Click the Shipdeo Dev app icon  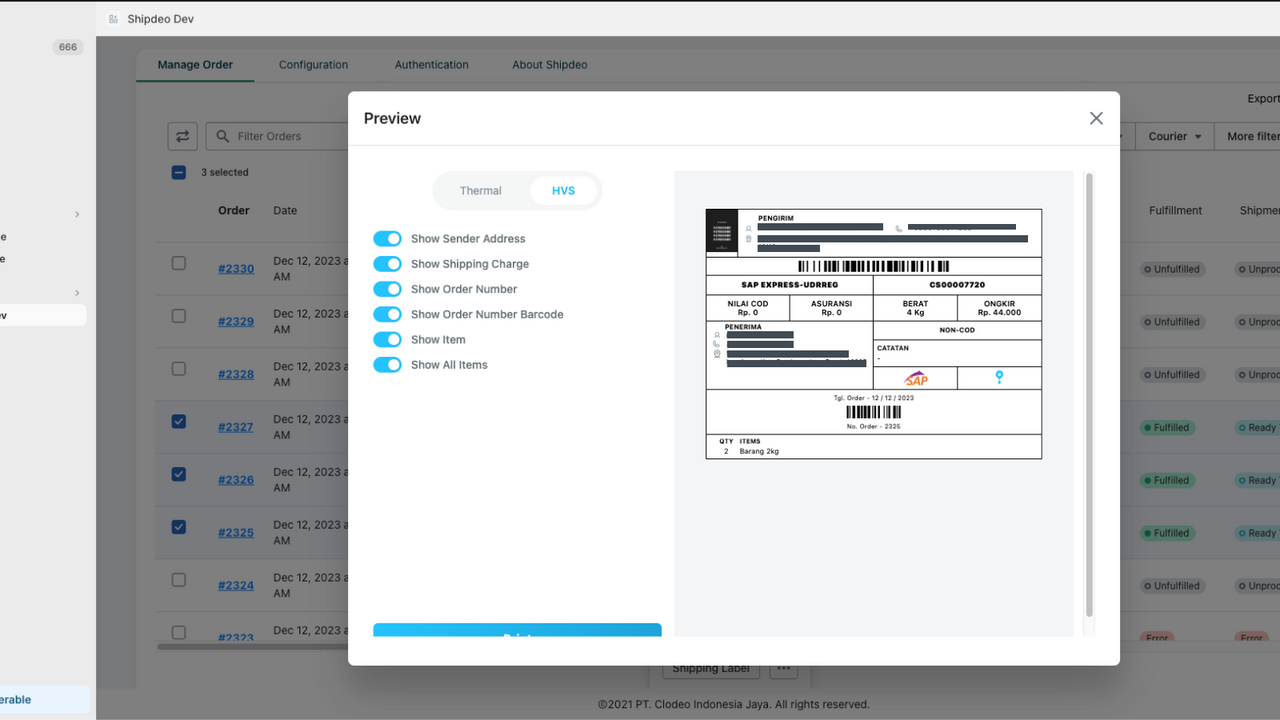(113, 19)
